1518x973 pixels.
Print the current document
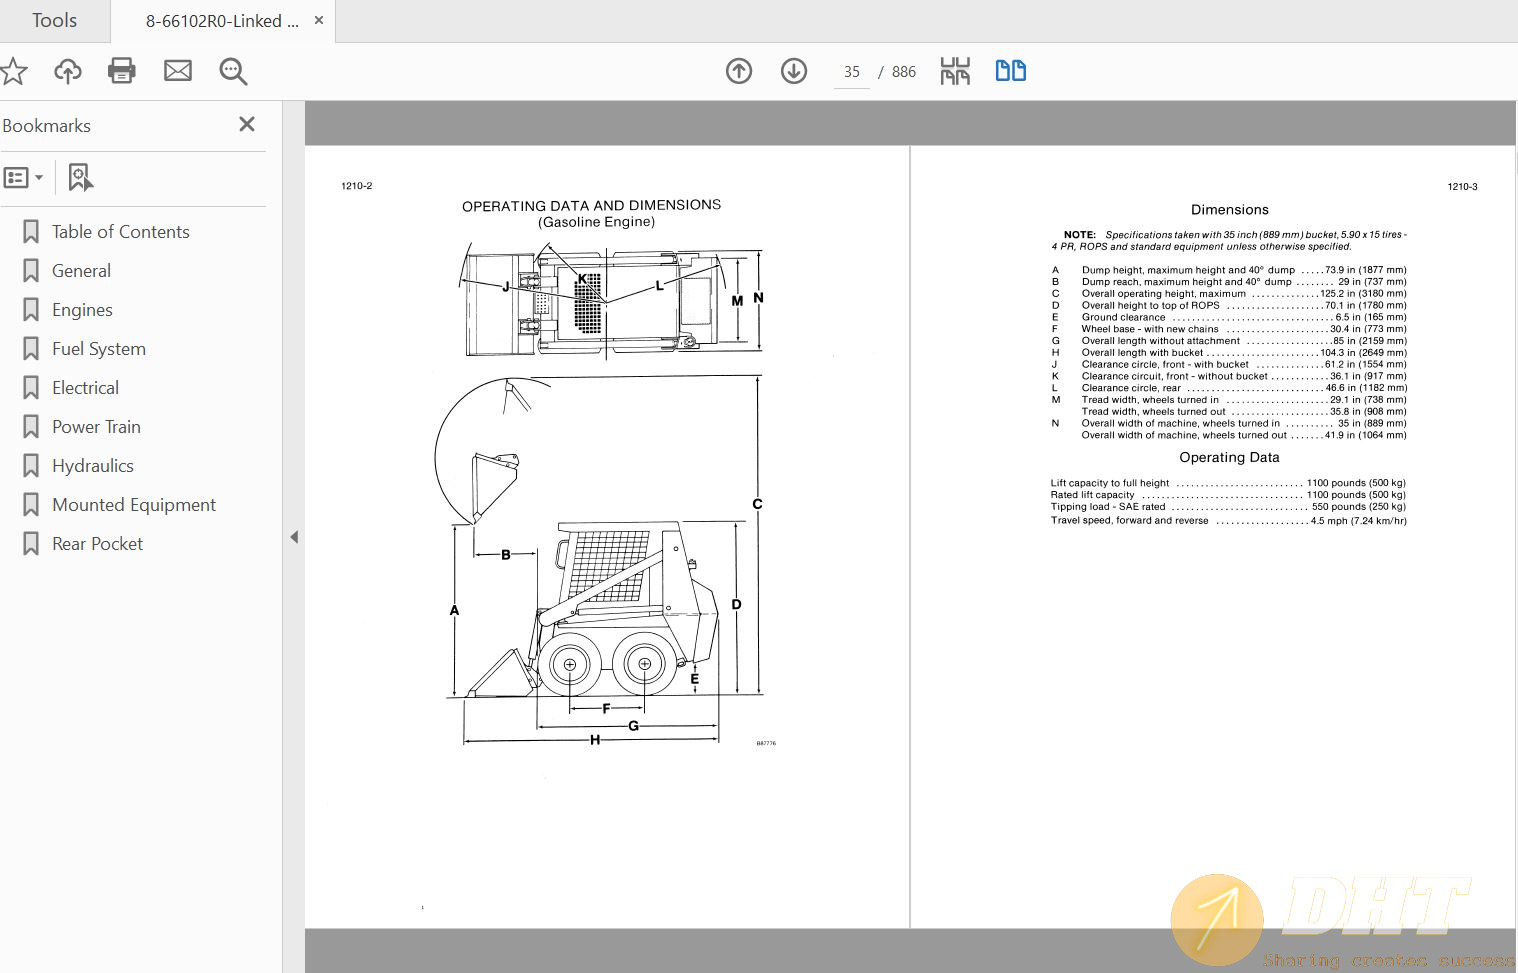pos(121,71)
